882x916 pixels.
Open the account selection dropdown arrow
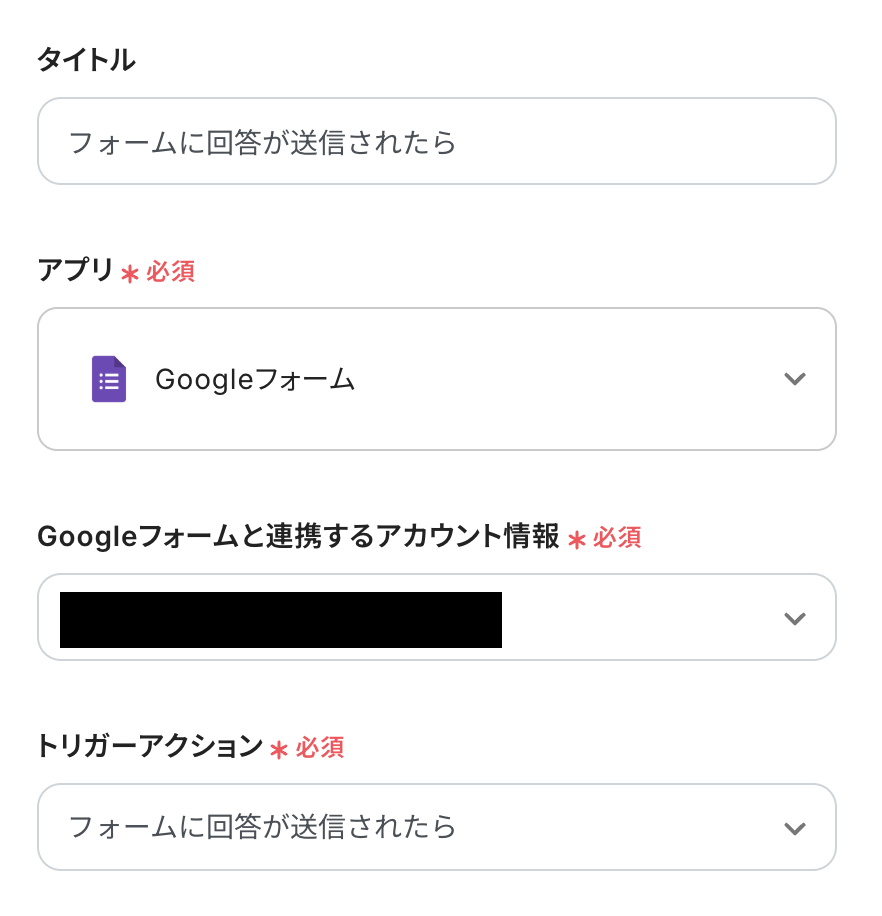(x=795, y=618)
